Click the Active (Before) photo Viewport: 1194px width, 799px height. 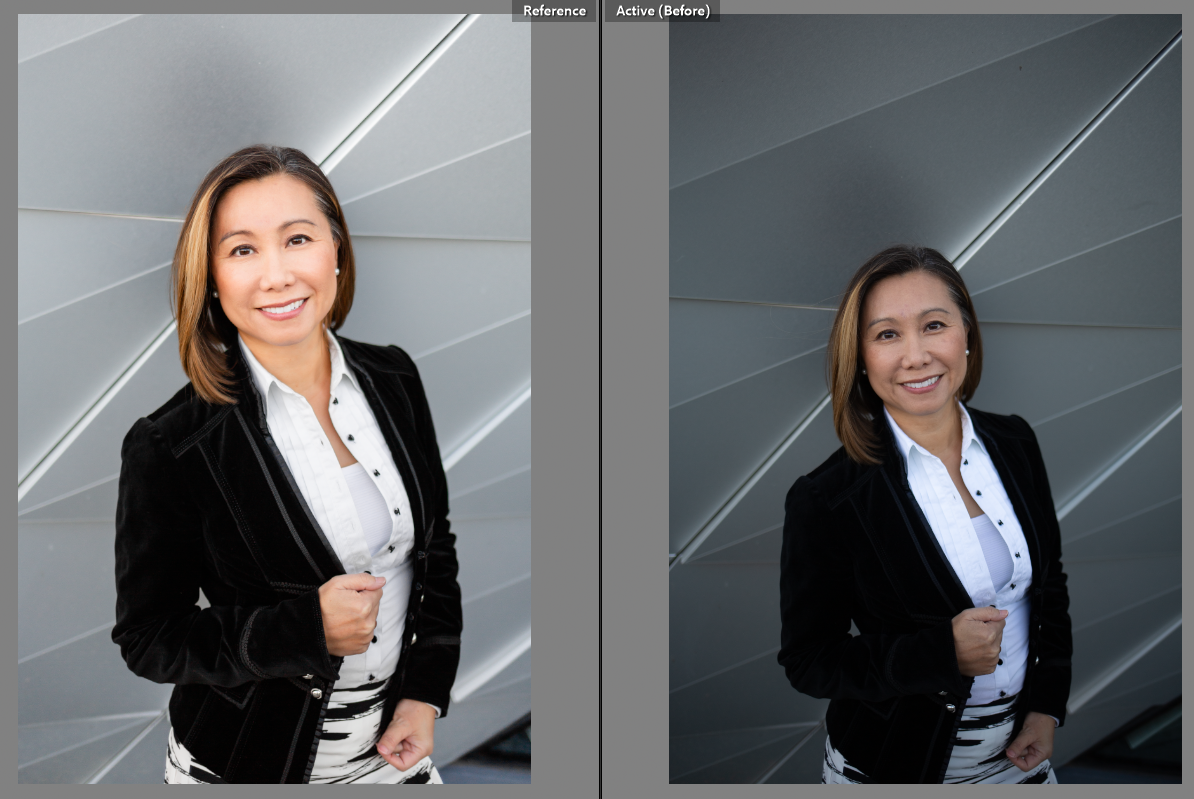click(925, 398)
